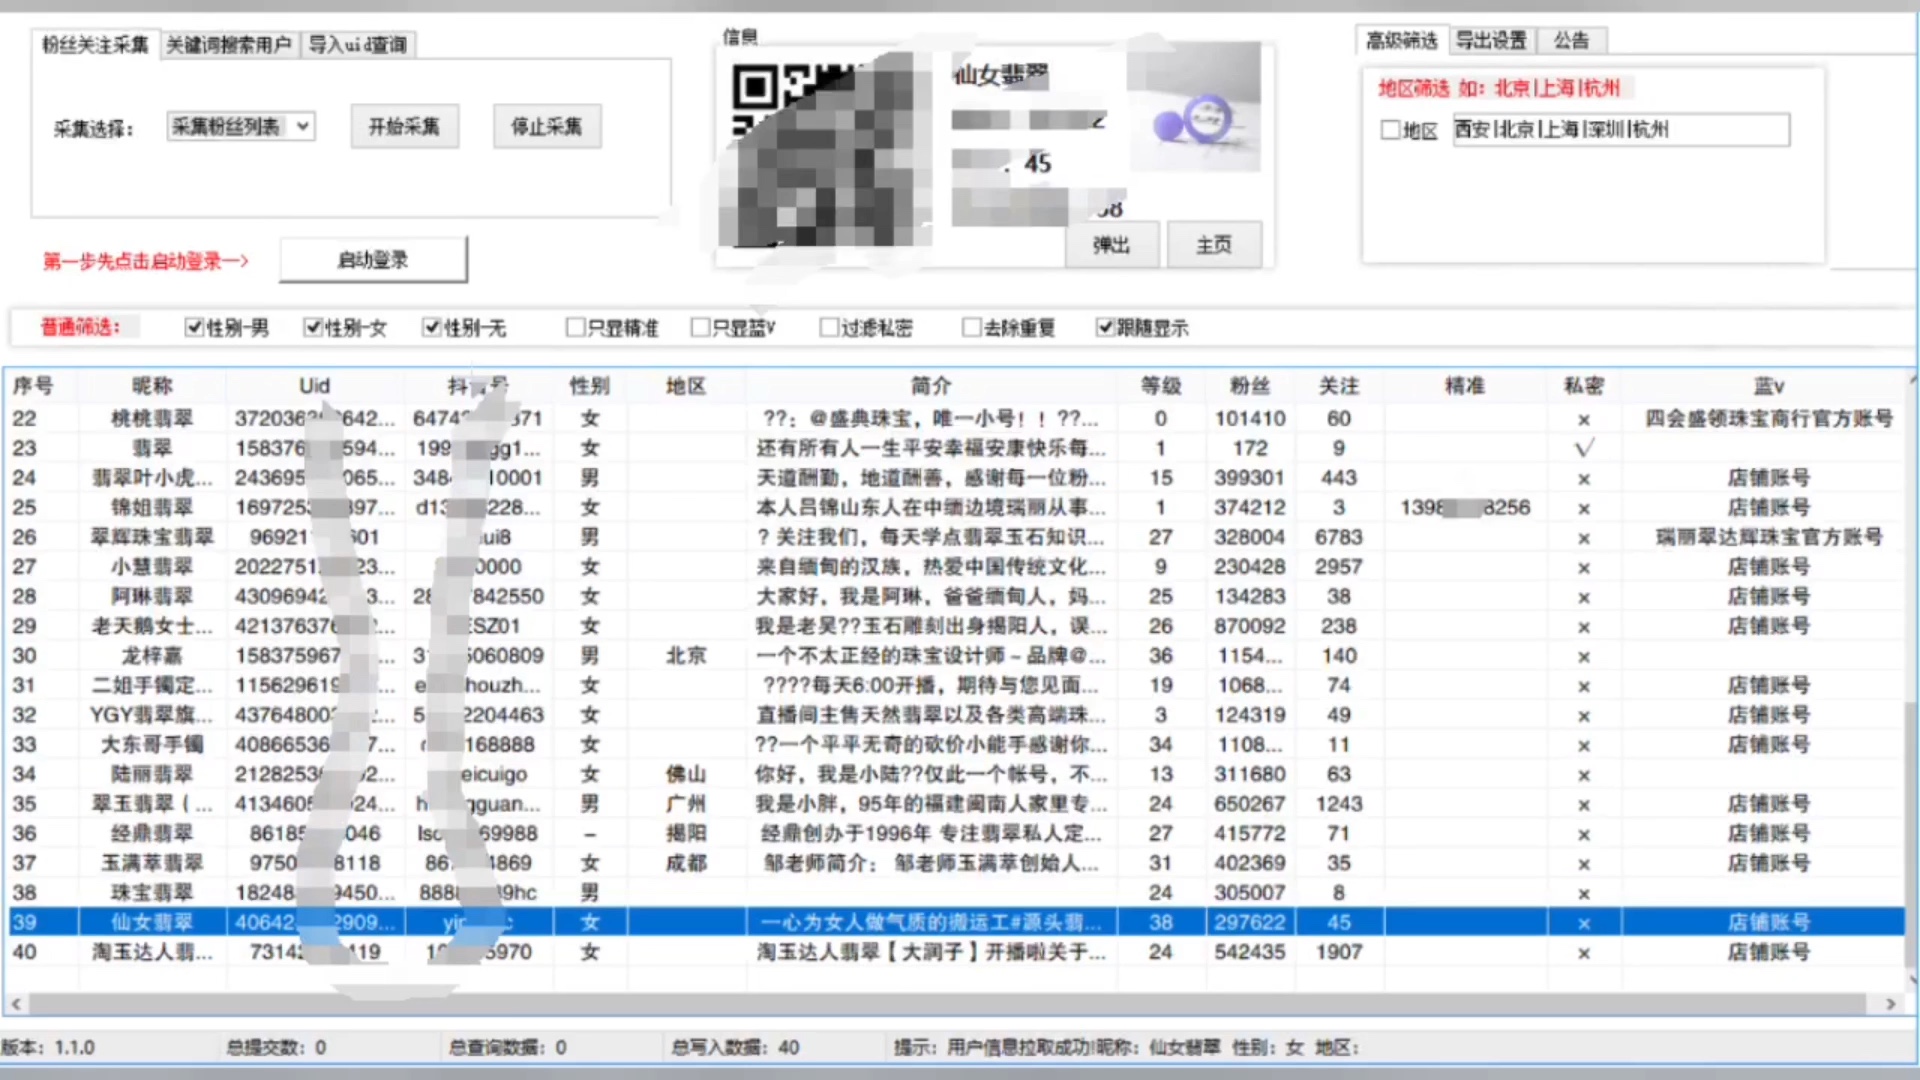
Task: Open the 采集选择 dropdown list
Action: pyautogui.click(x=303, y=126)
